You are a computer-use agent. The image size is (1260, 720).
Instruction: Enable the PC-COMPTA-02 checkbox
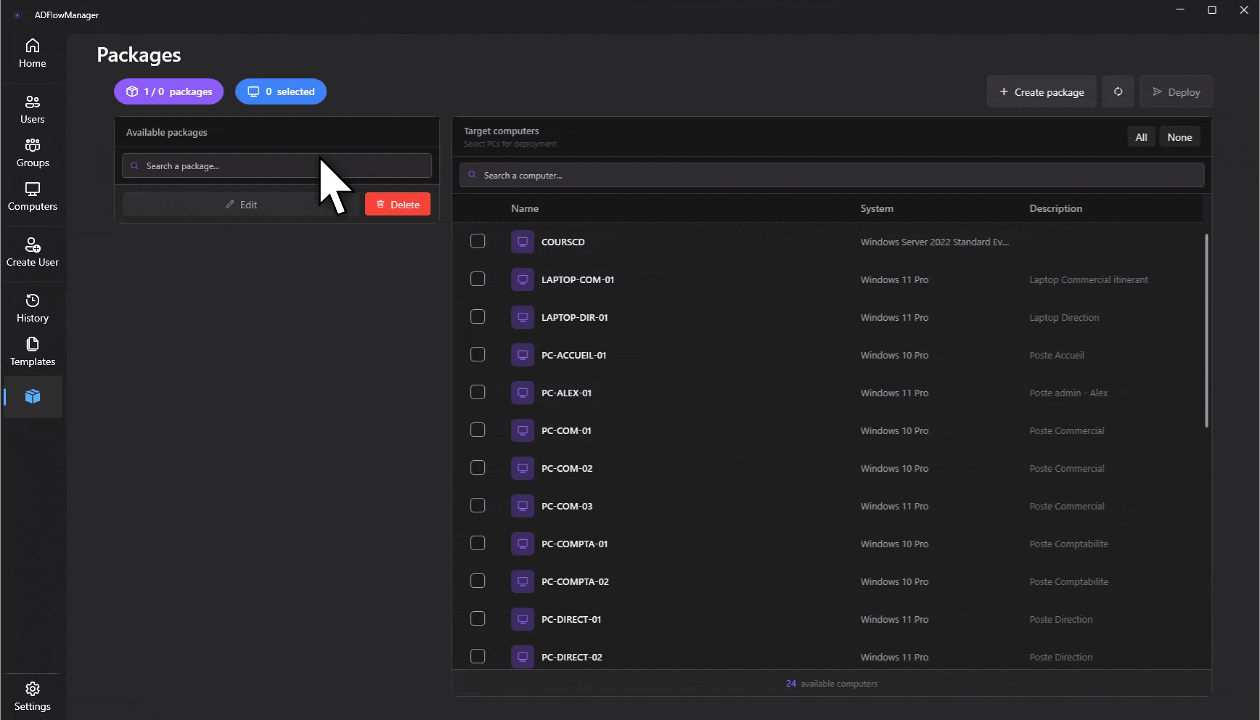477,580
